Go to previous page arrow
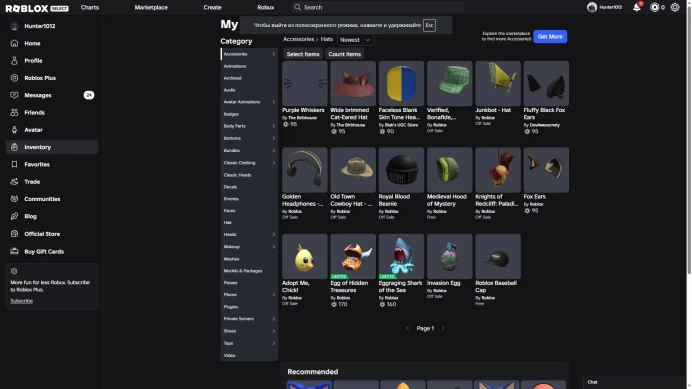 point(407,329)
